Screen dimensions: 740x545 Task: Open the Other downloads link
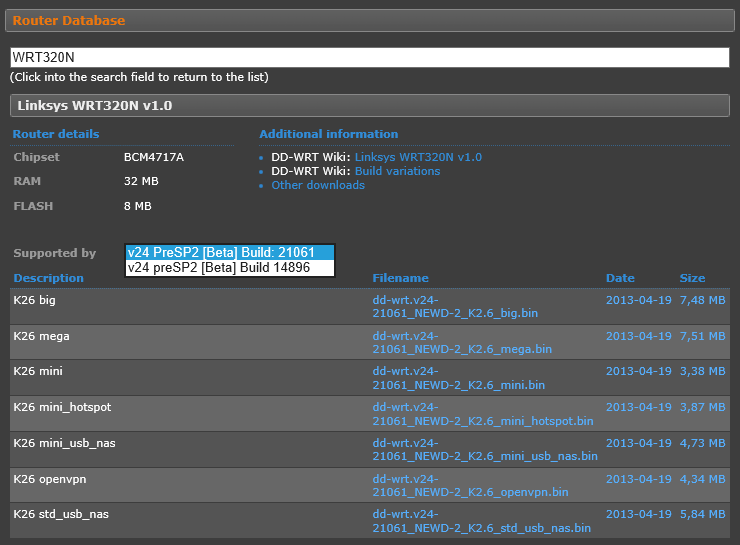(x=318, y=185)
